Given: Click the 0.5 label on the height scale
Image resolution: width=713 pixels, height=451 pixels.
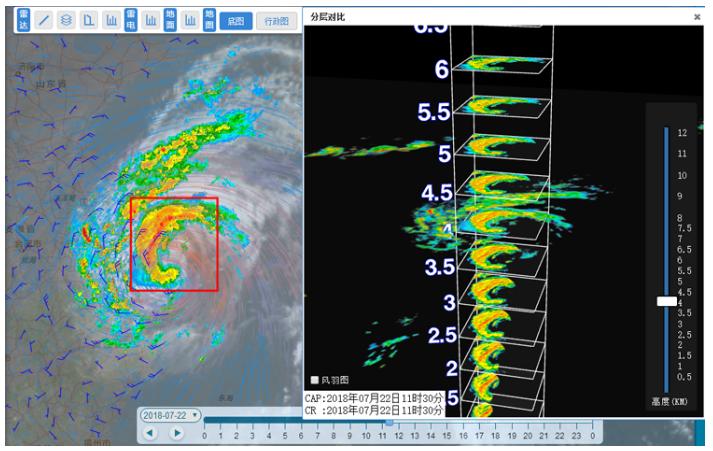Looking at the screenshot, I should click(684, 377).
